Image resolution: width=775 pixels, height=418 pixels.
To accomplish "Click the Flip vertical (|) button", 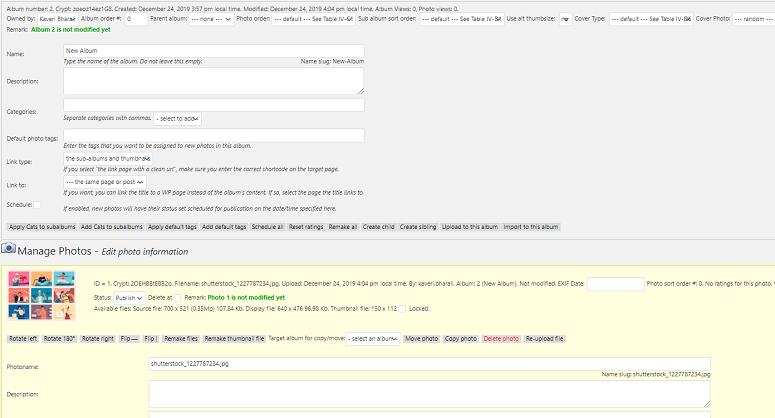I will pyautogui.click(x=151, y=339).
